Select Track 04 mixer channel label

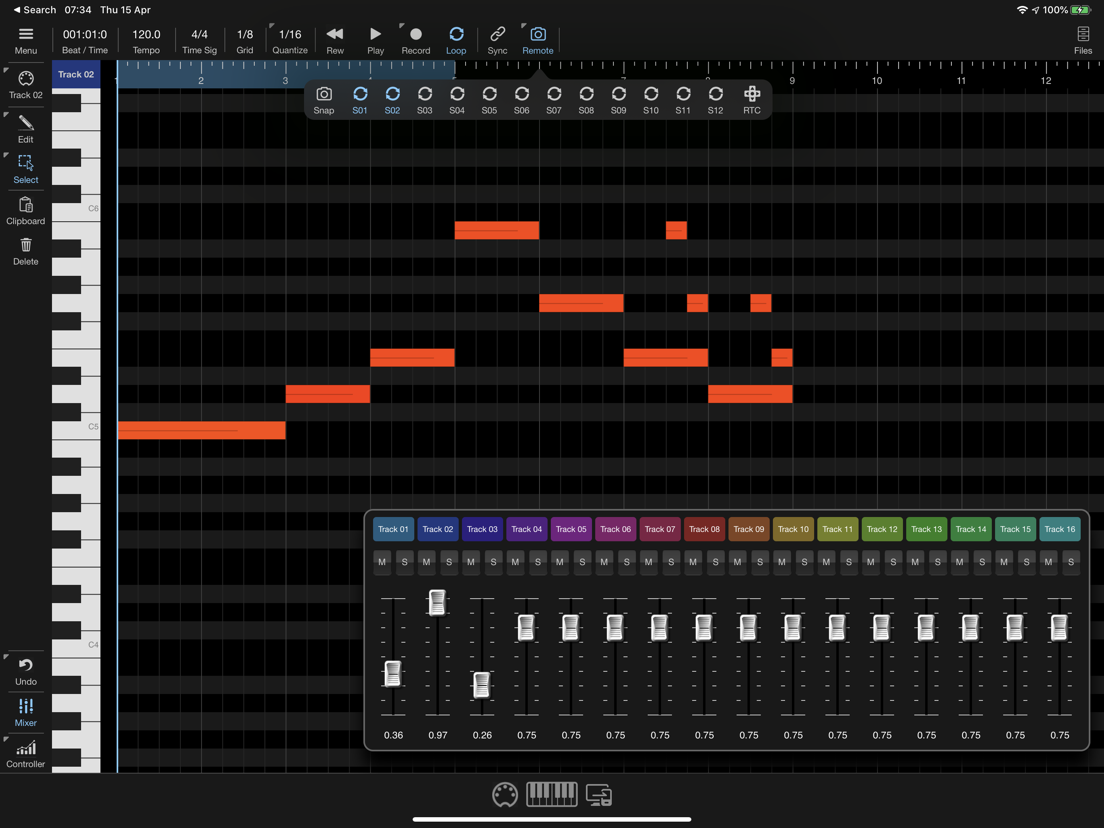pyautogui.click(x=527, y=529)
